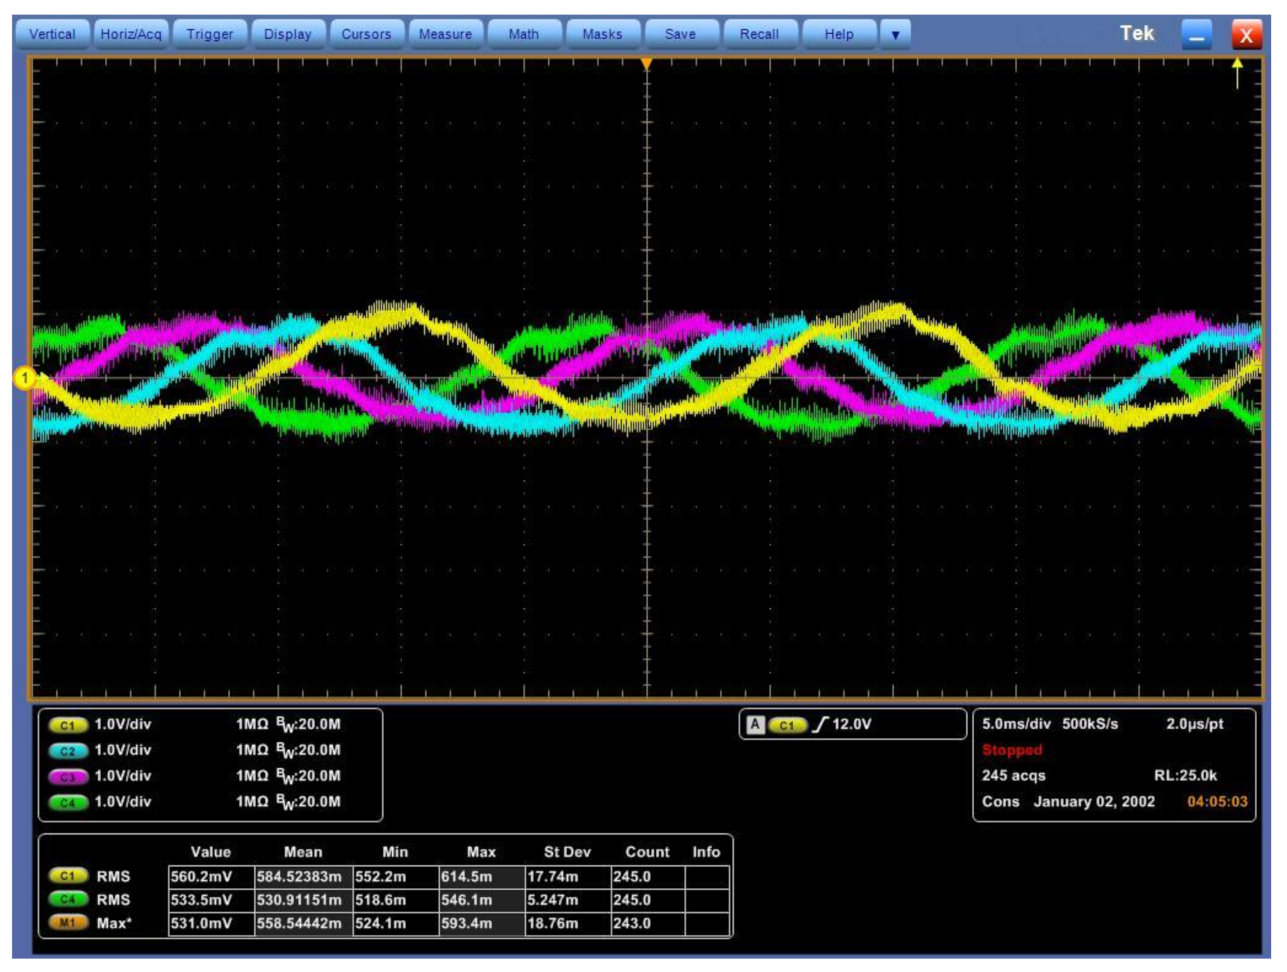Viewport: 1287px width, 972px height.
Task: Click the yellow arrow at top-right of graticule
Action: coord(1237,71)
